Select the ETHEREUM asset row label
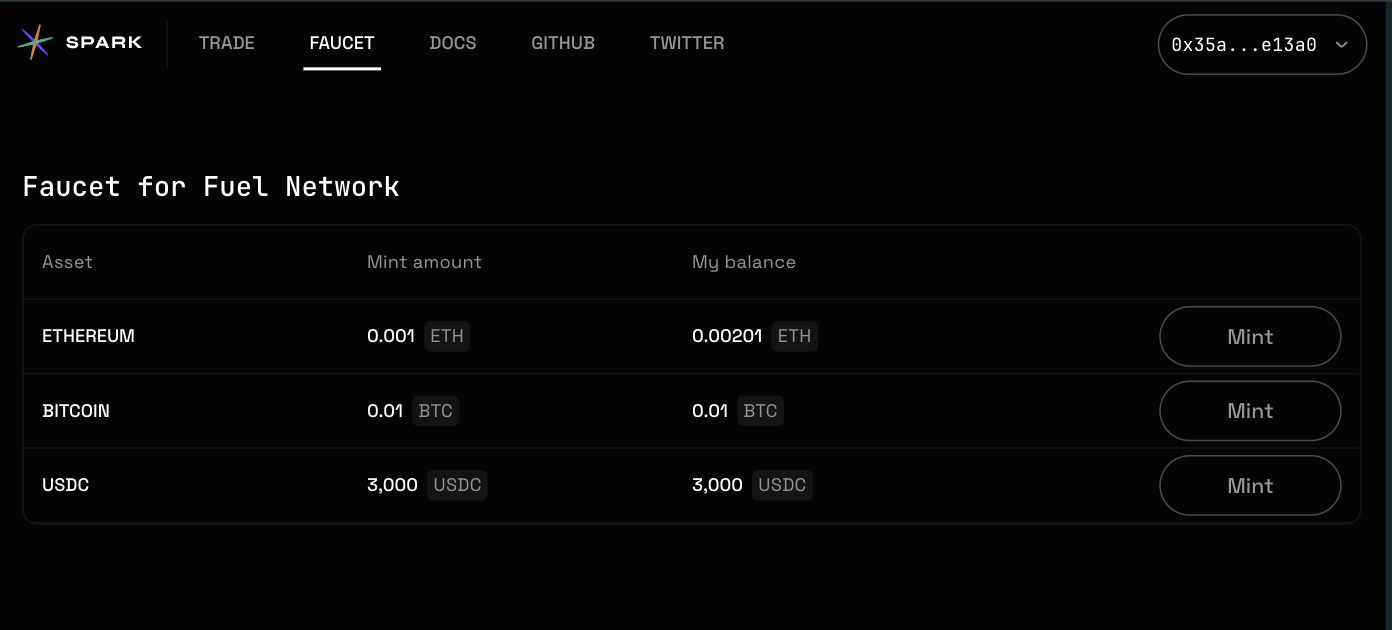1392x630 pixels. point(88,336)
